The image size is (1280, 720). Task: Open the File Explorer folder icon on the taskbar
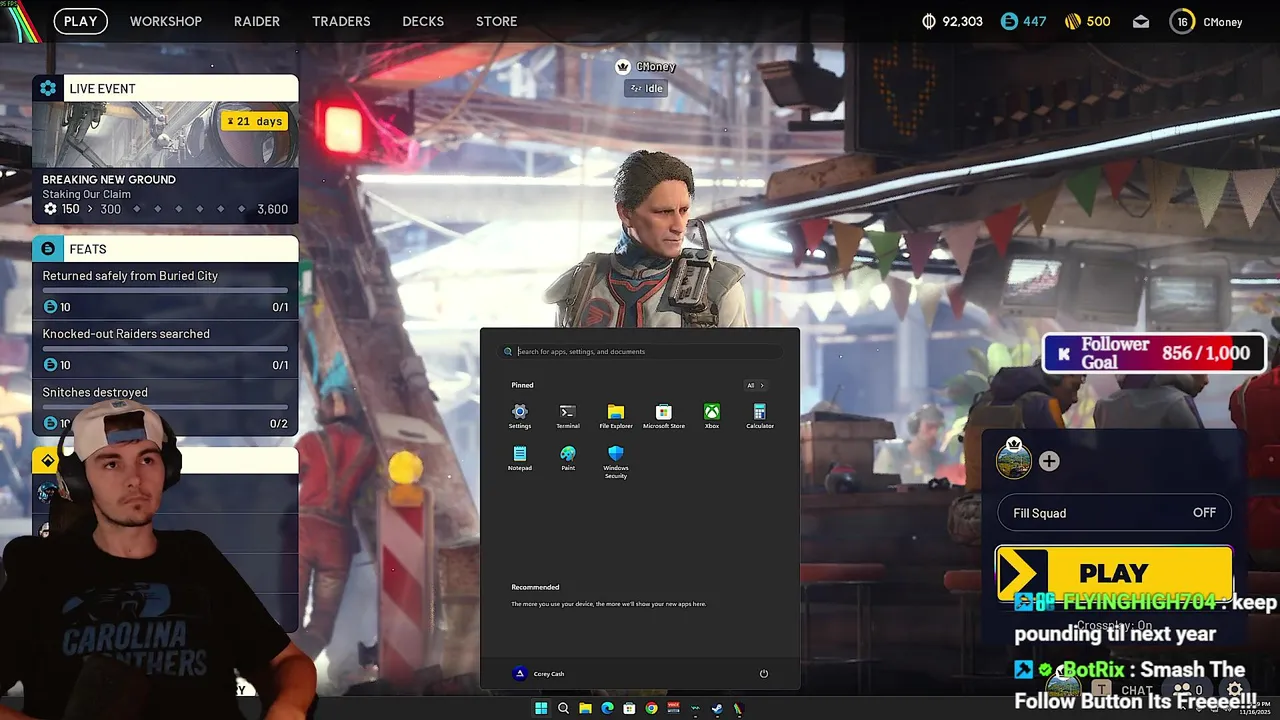click(x=585, y=708)
